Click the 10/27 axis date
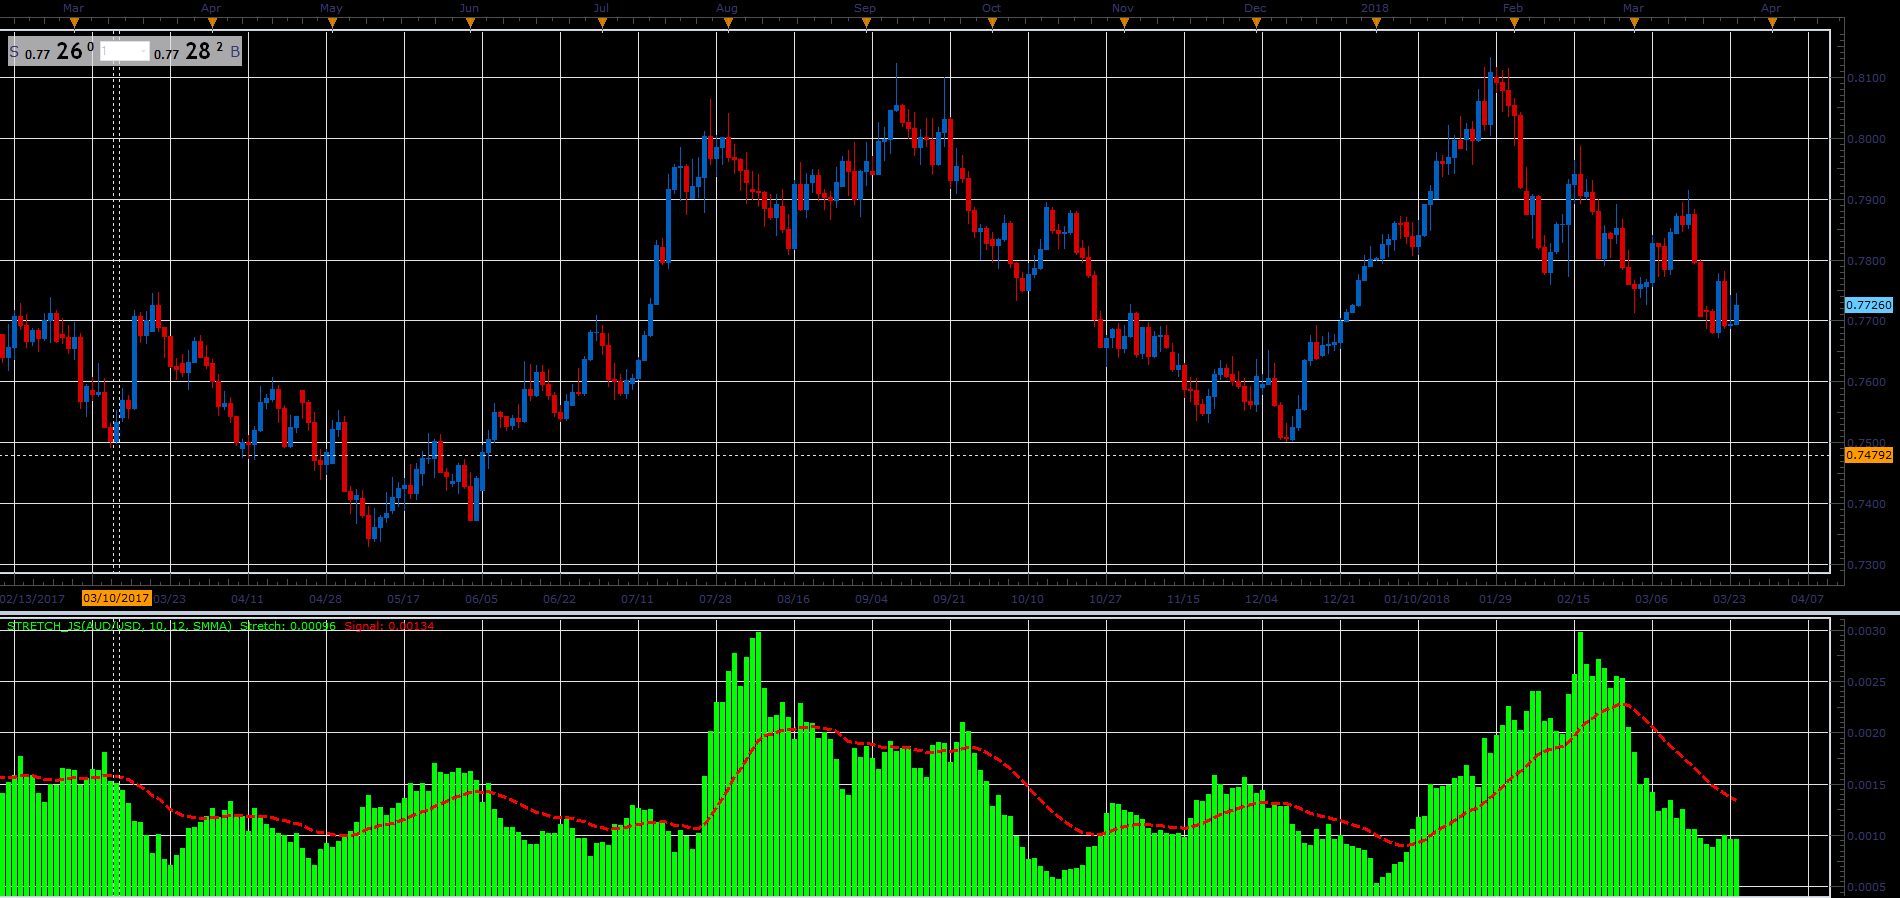The width and height of the screenshot is (1900, 898). (1105, 599)
